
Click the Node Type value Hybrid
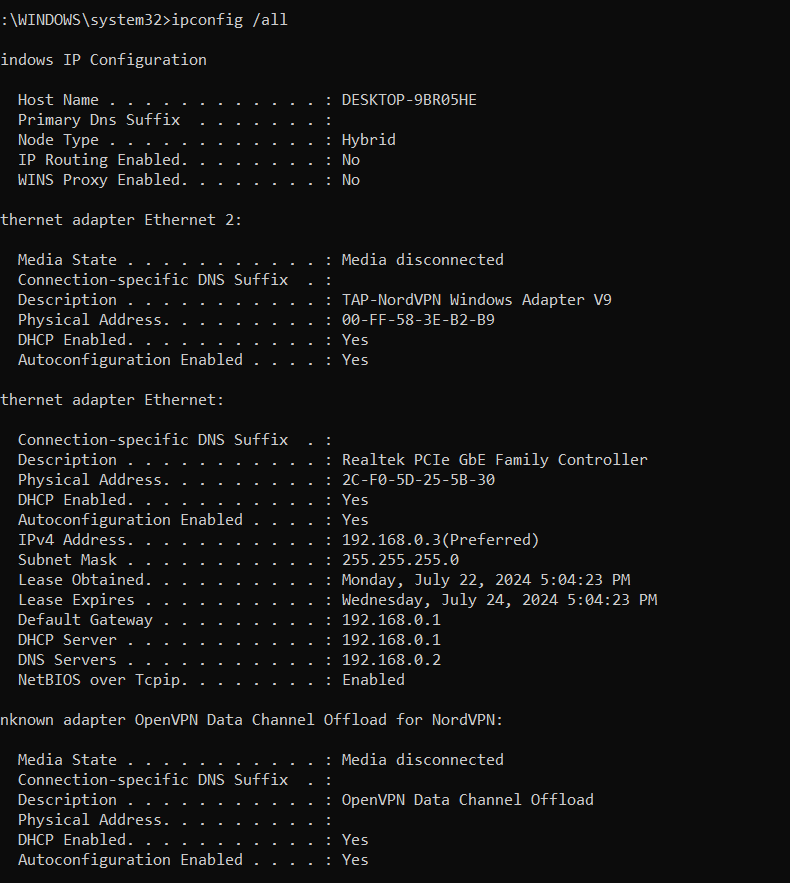(x=369, y=140)
